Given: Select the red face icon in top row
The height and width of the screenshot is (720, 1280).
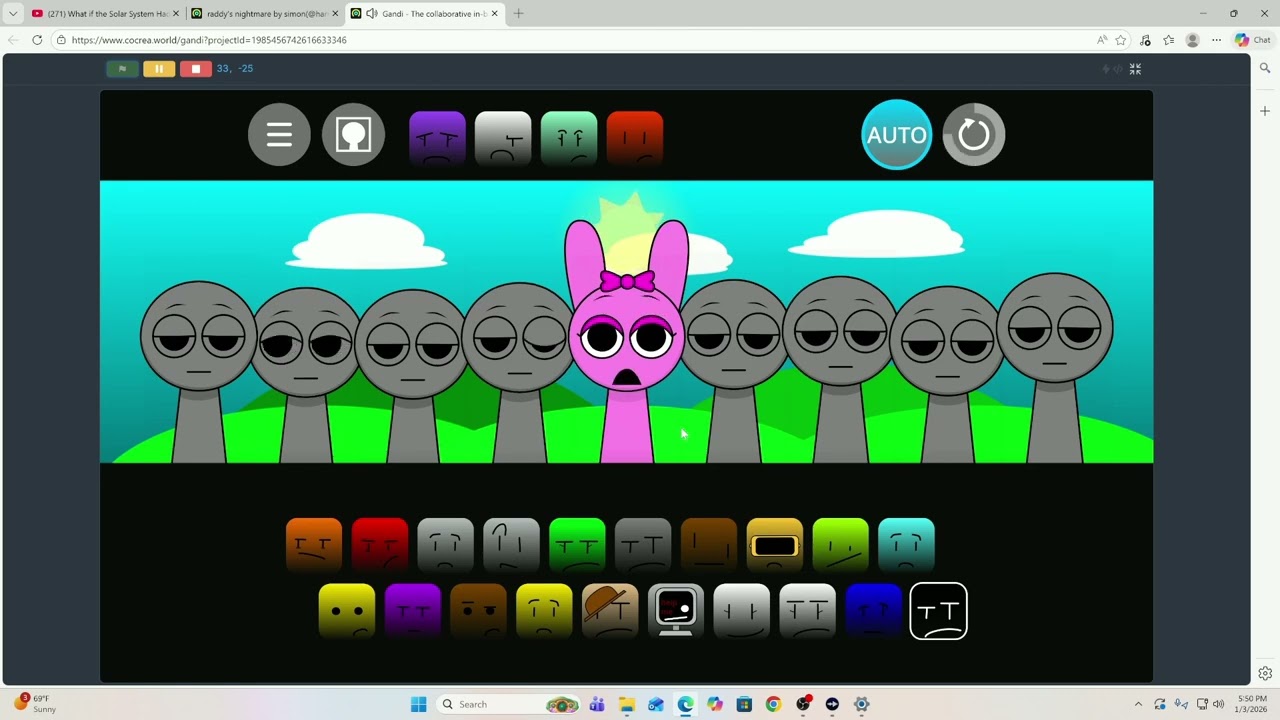Looking at the screenshot, I should 635,139.
